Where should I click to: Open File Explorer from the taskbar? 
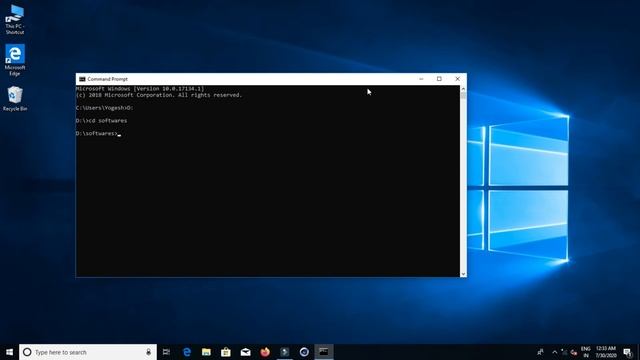coord(206,352)
